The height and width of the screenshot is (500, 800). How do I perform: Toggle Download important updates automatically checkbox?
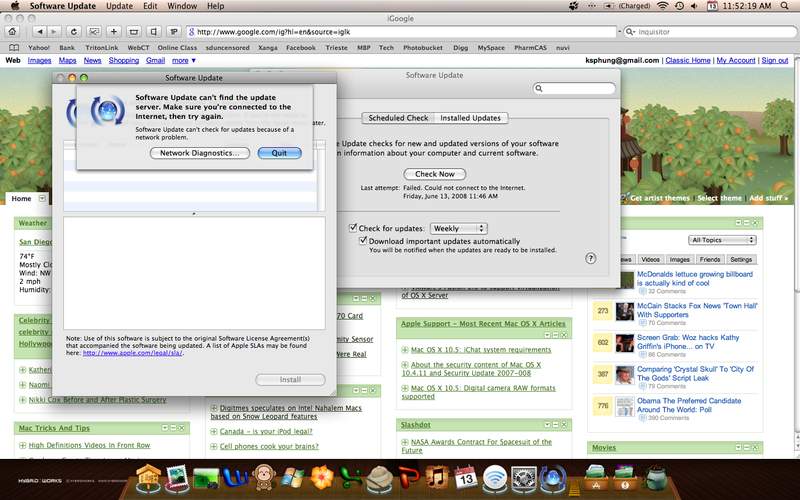coord(363,240)
